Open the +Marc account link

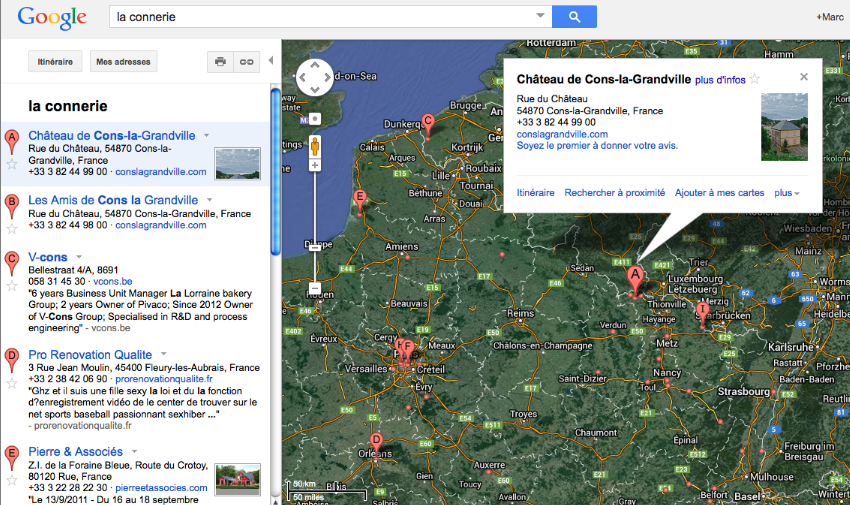pos(830,17)
